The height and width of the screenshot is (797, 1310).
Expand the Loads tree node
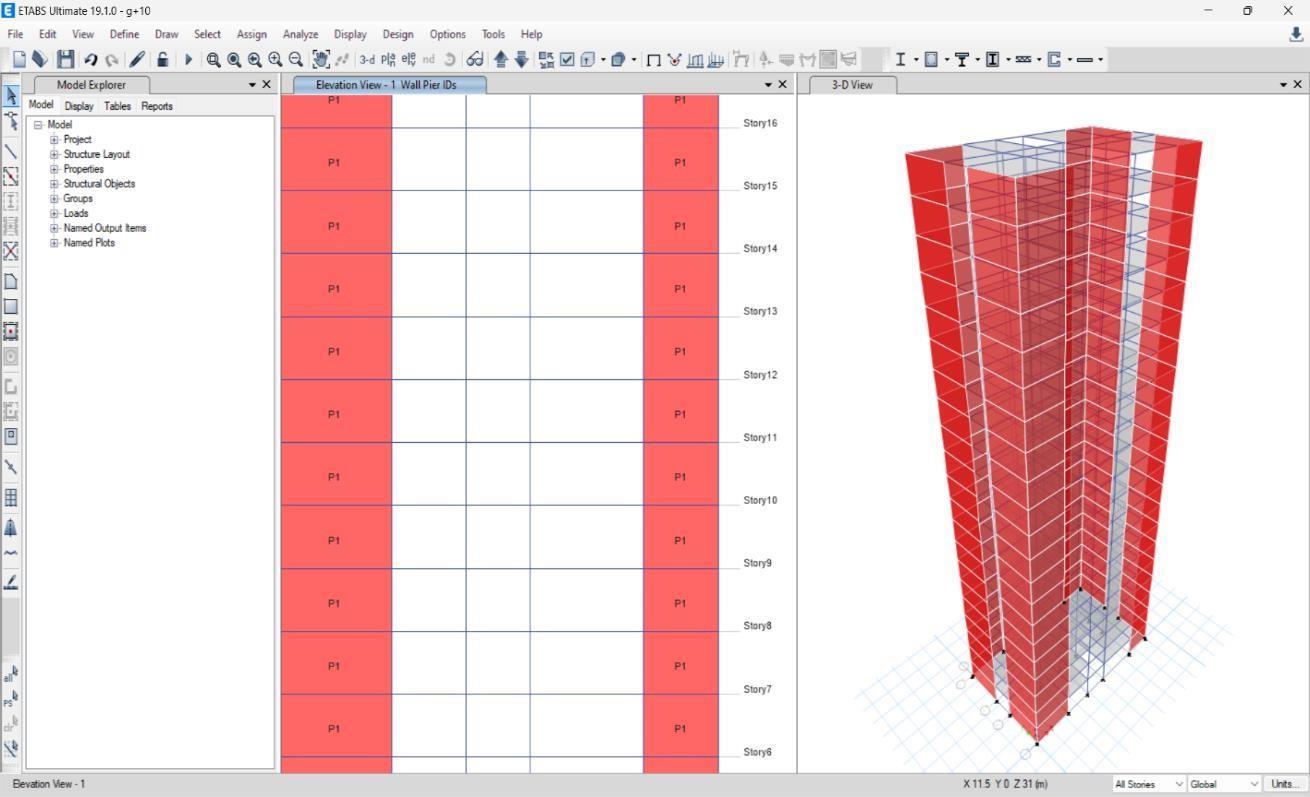point(55,213)
